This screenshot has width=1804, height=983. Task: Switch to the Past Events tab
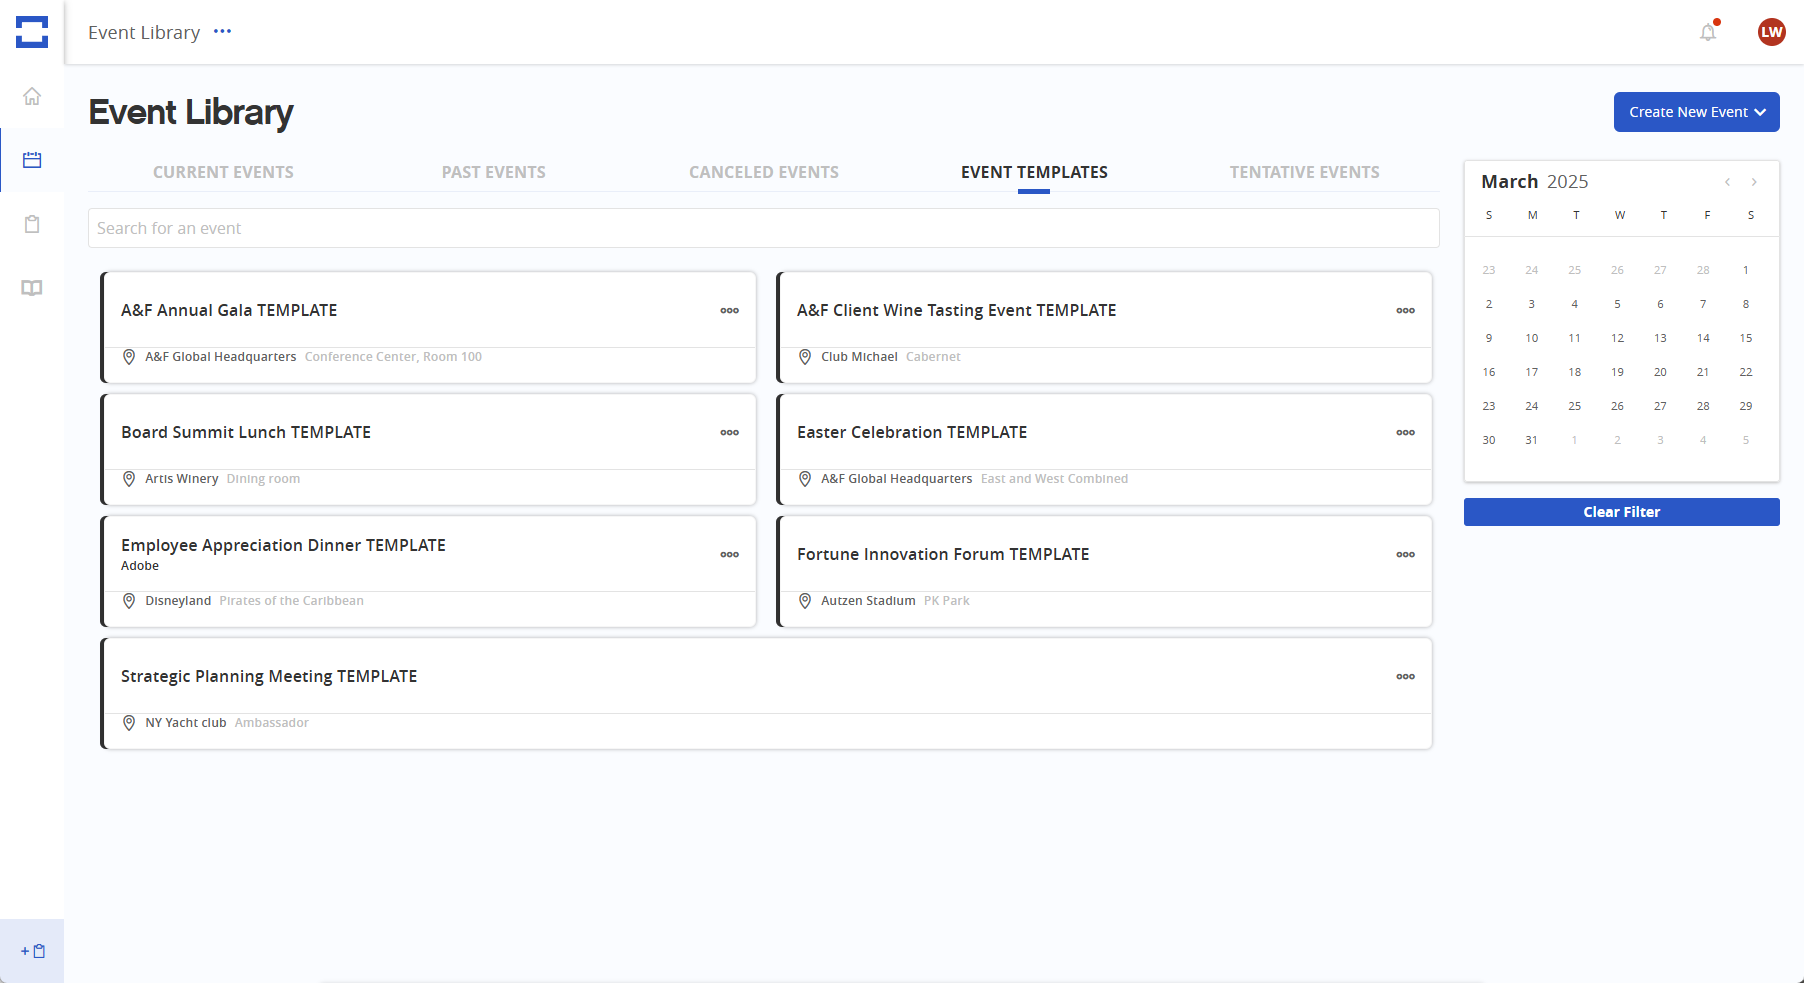[x=494, y=172]
